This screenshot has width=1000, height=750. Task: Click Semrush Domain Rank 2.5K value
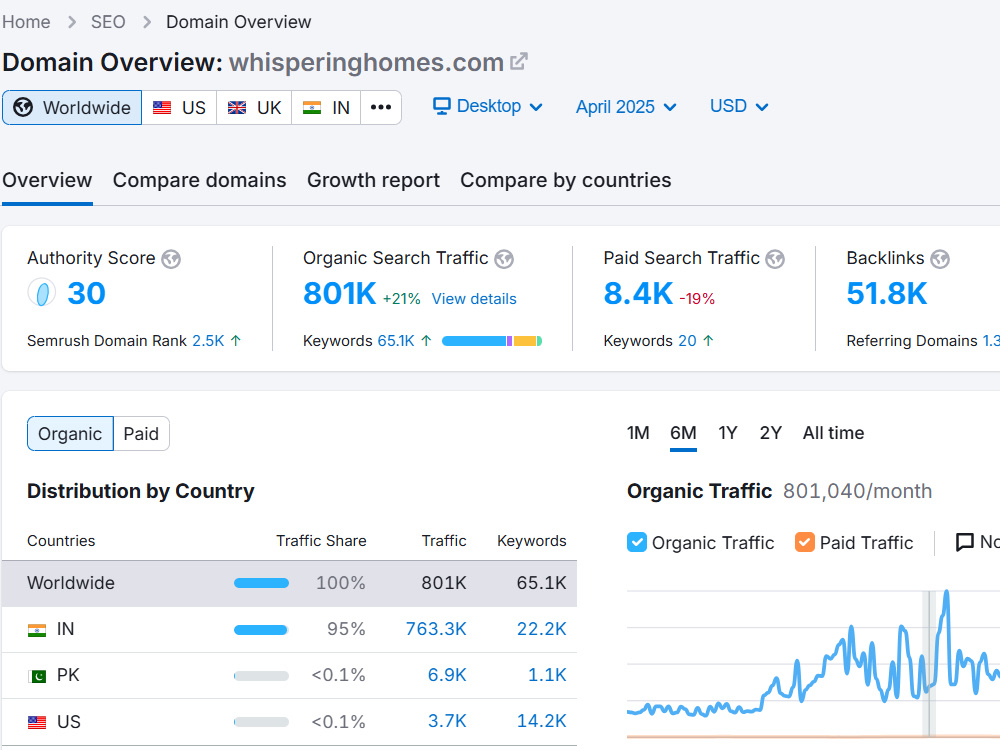(x=208, y=341)
